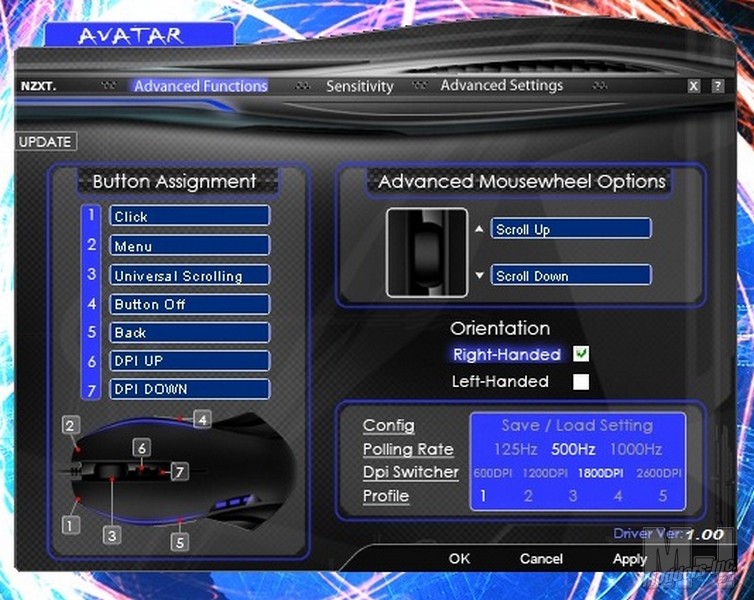Click the OK button

coord(459,559)
